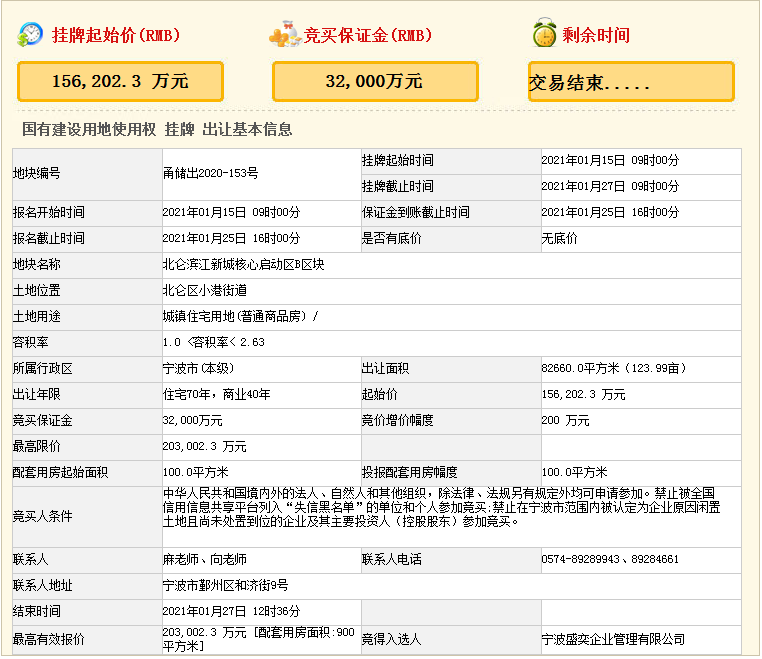
Task: Click the gold coins icon beside 竞买保证金
Action: (285, 35)
